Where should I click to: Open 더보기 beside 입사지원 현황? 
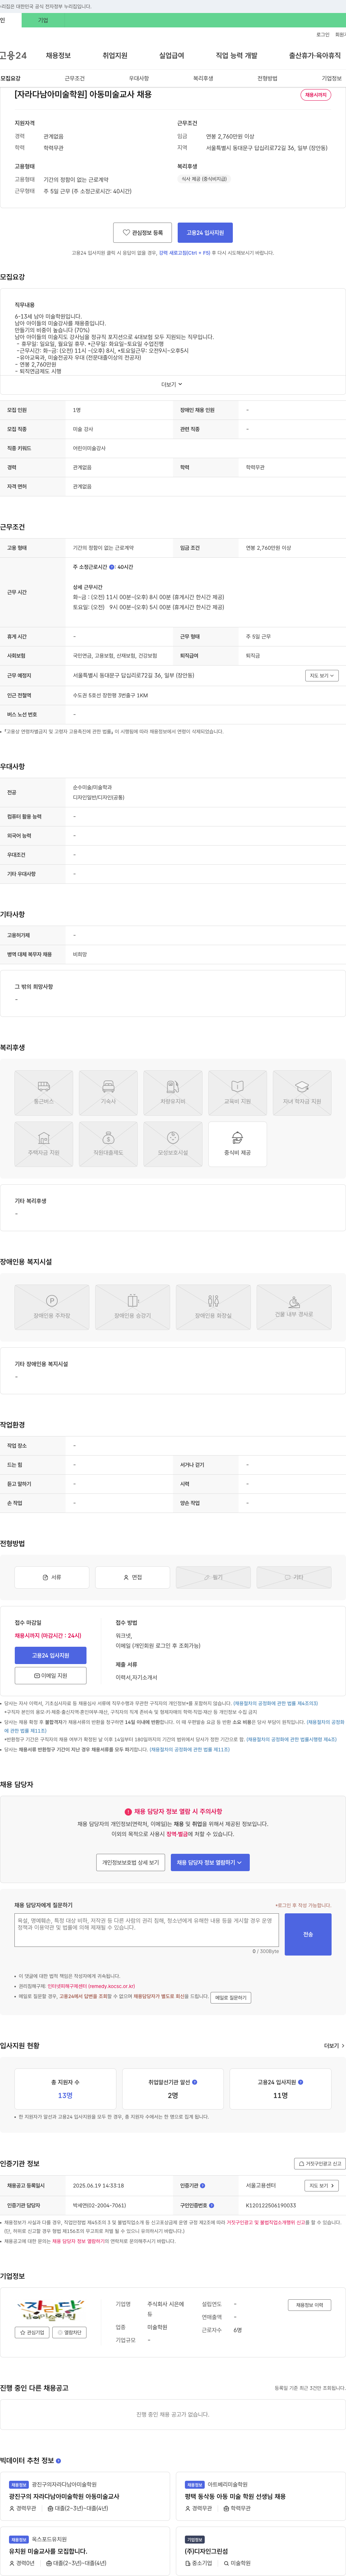[x=334, y=2046]
